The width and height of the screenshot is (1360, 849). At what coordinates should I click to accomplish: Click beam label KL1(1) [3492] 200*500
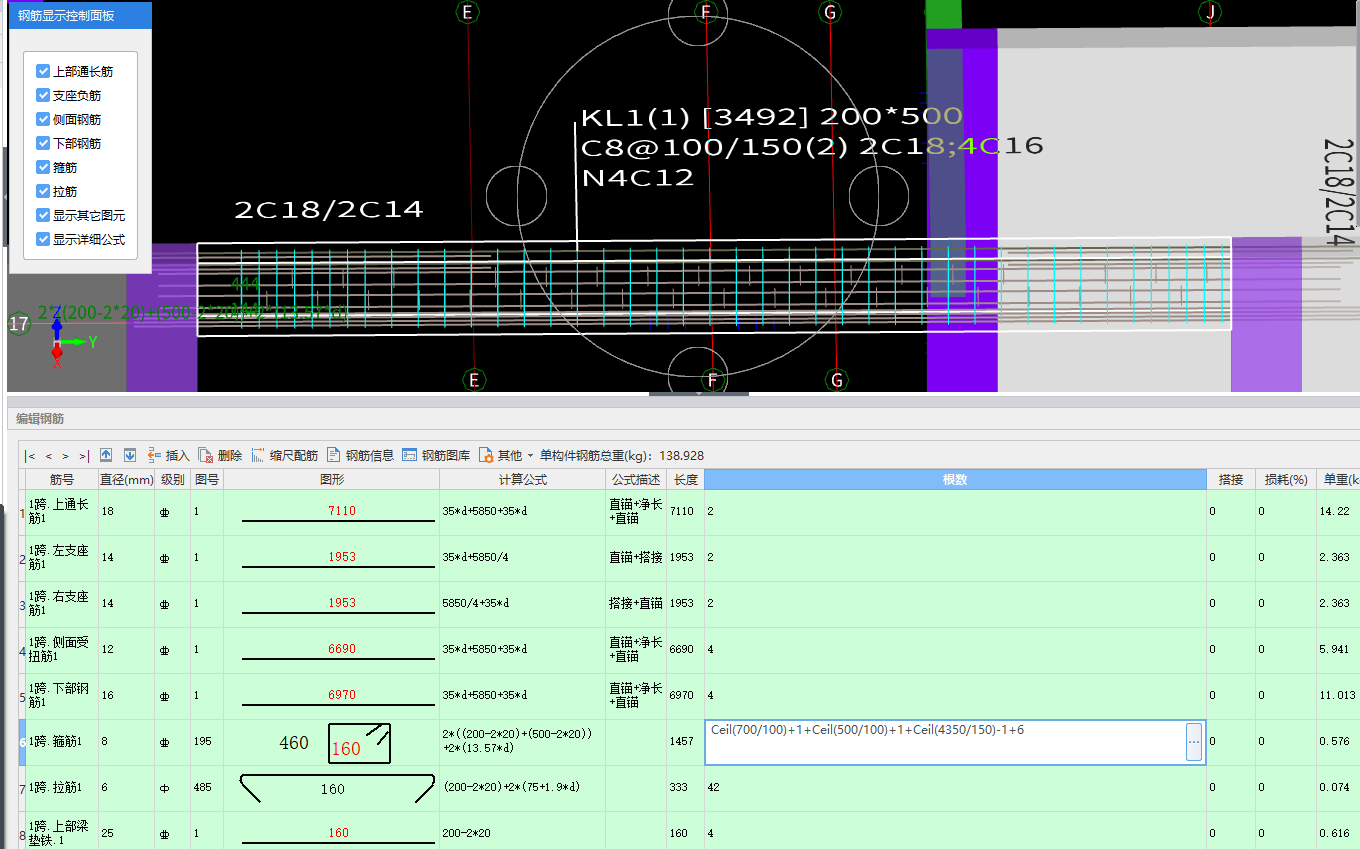pos(771,117)
